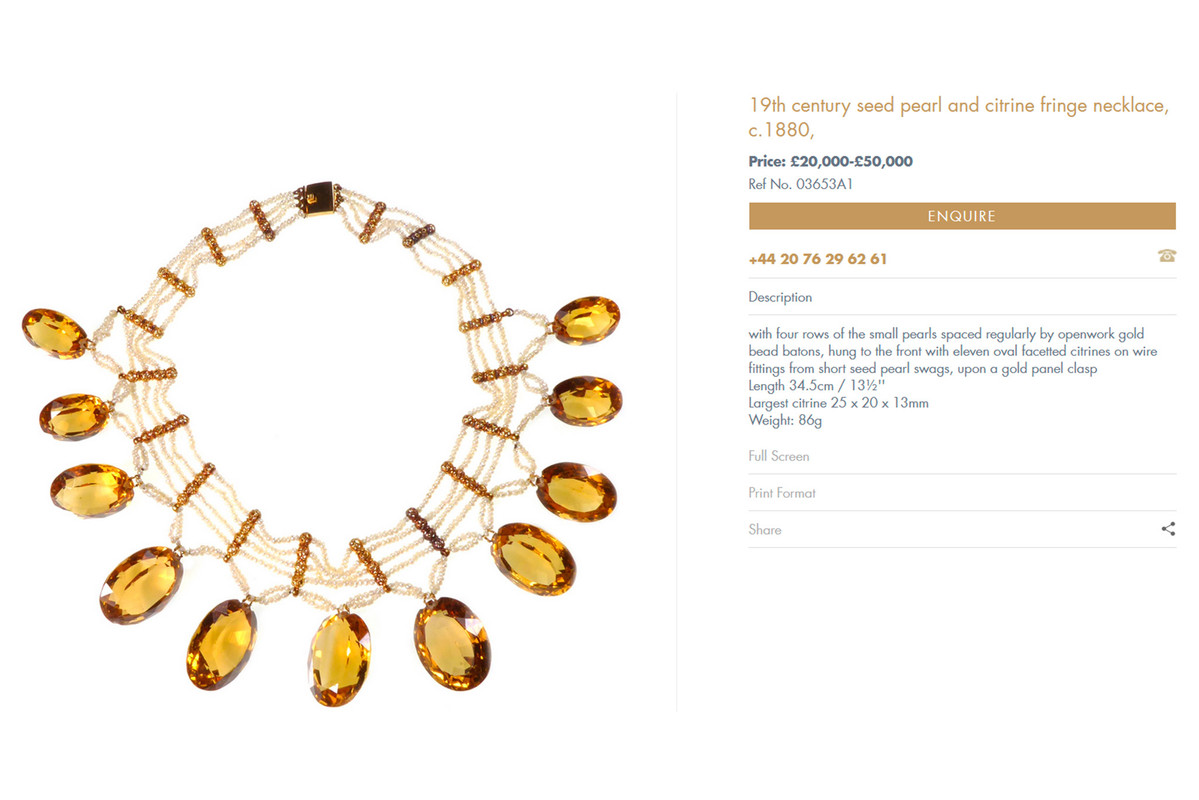Click Ref No. 03653A1 text
This screenshot has height=800, width=1199.
point(801,184)
